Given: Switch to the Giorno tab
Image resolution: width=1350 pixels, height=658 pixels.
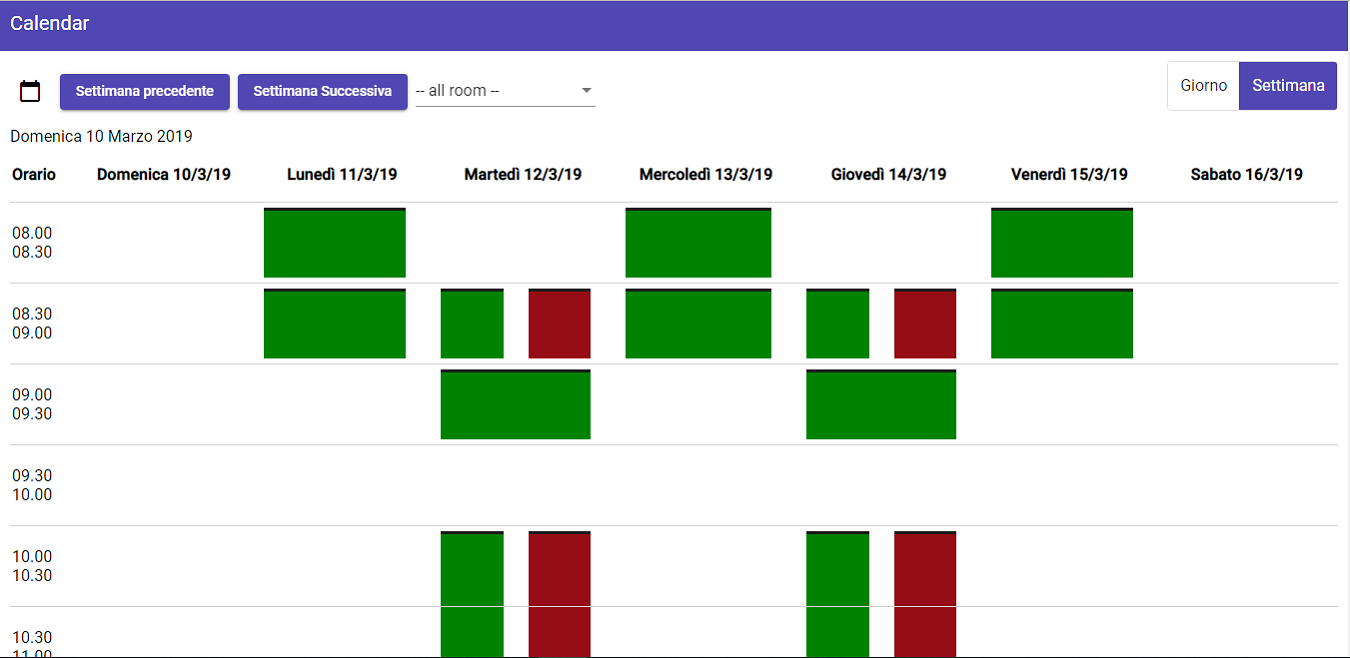Looking at the screenshot, I should (x=1203, y=85).
